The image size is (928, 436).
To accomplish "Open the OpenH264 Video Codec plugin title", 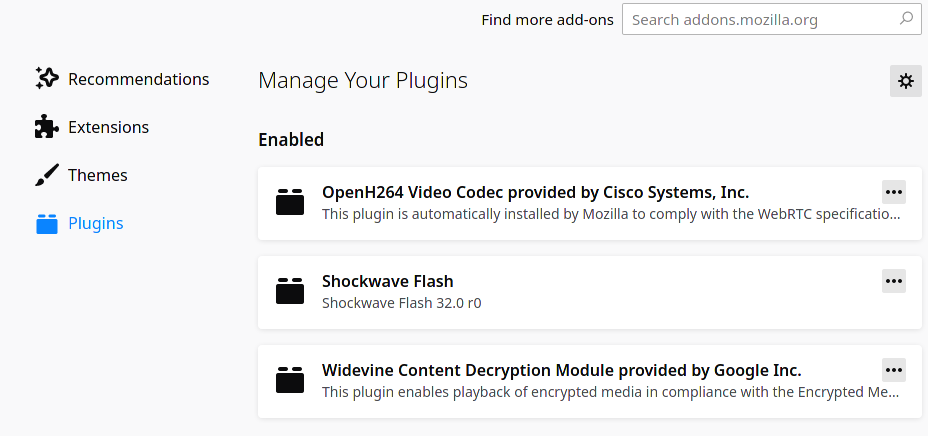I will coord(536,192).
